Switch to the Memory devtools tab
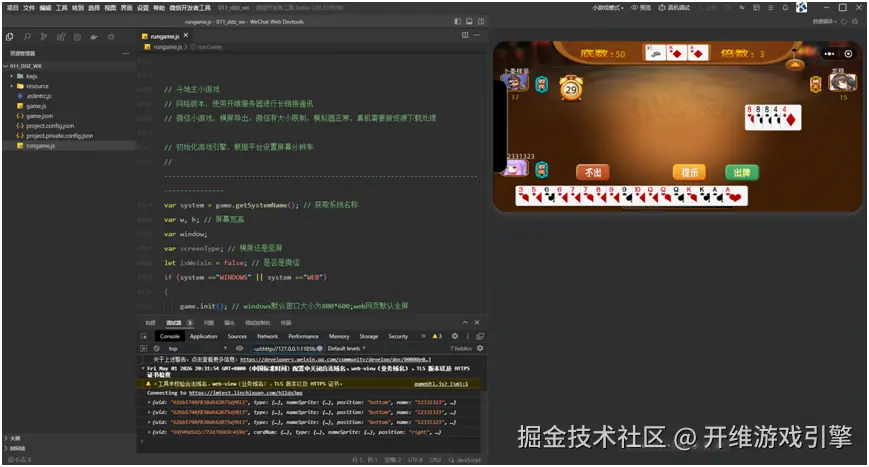The image size is (869, 467). (339, 336)
